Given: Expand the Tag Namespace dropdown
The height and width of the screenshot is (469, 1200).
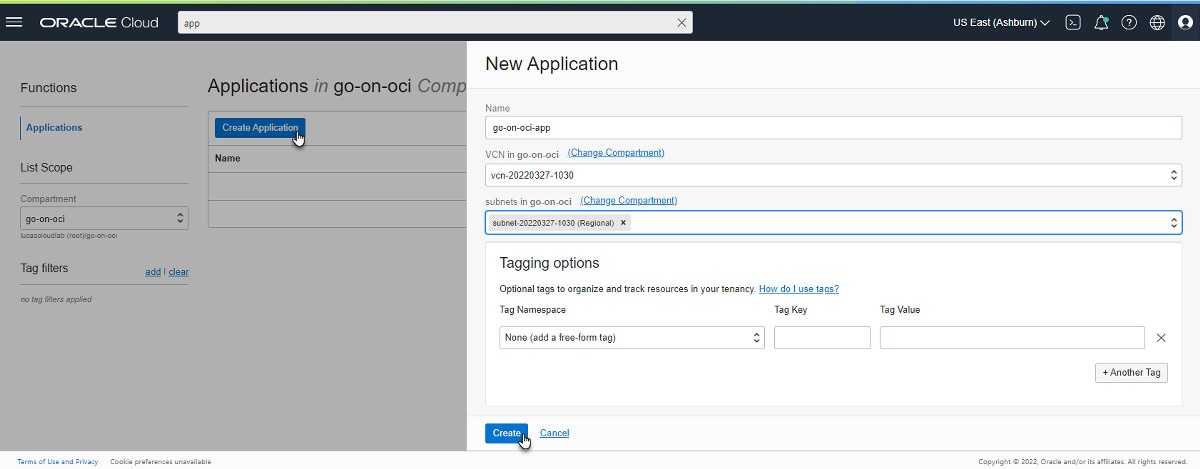Looking at the screenshot, I should 631,338.
